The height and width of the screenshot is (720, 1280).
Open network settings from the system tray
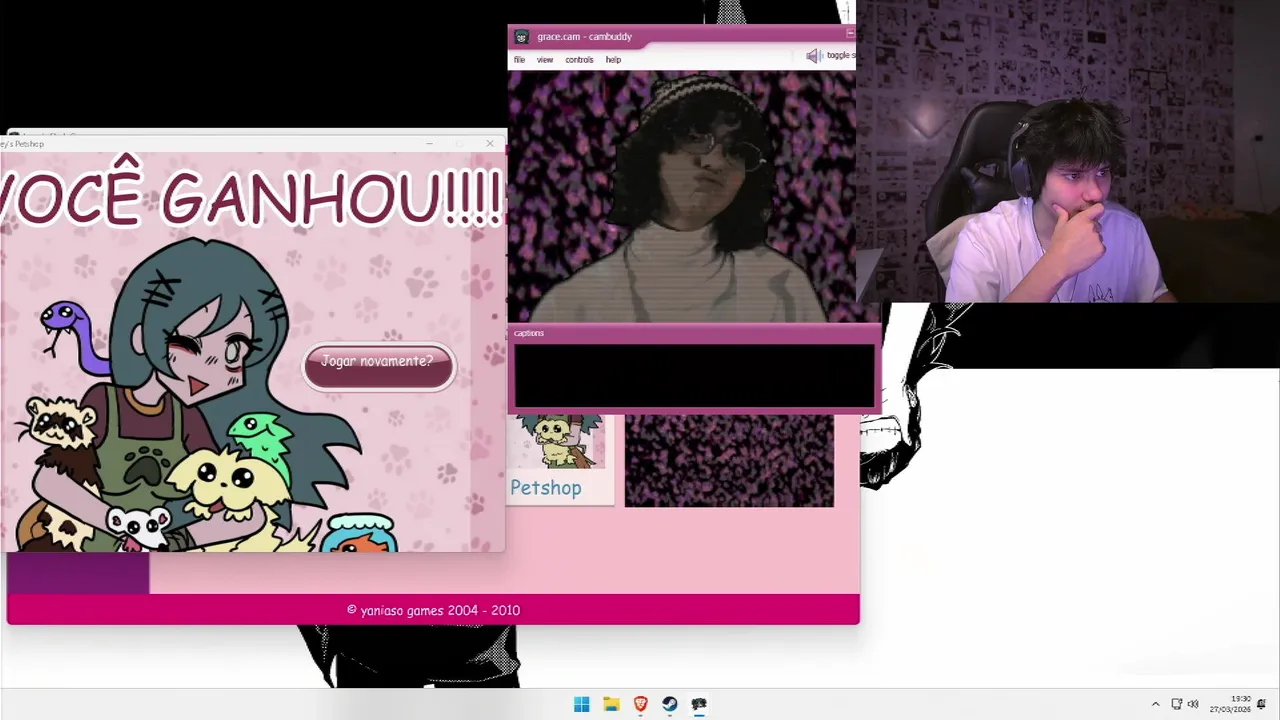coord(1177,705)
